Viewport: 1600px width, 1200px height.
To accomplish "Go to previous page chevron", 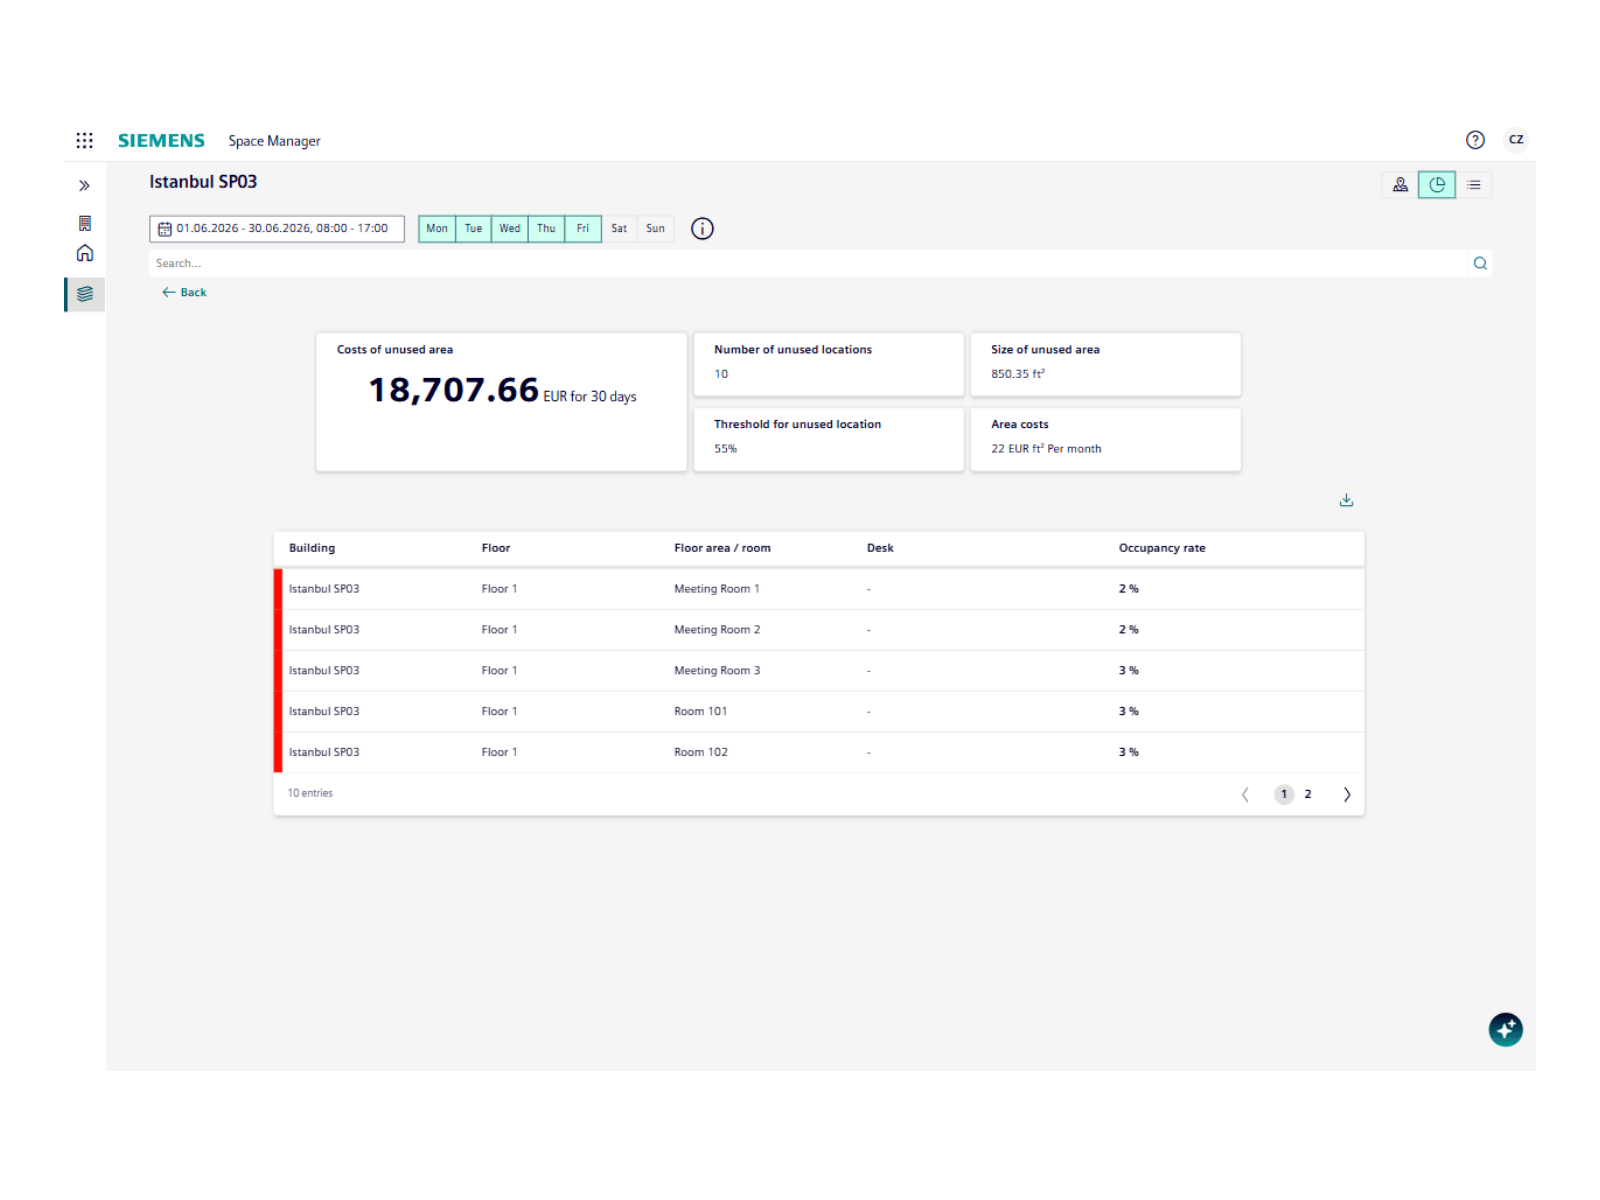I will (x=1245, y=795).
